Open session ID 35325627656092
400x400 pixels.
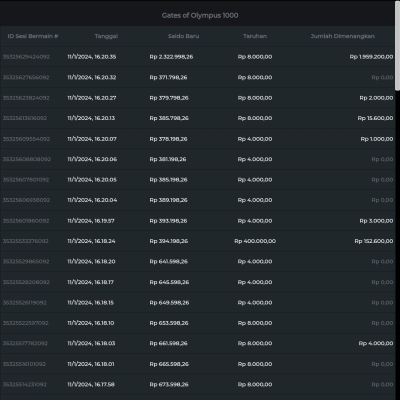[x=26, y=77]
